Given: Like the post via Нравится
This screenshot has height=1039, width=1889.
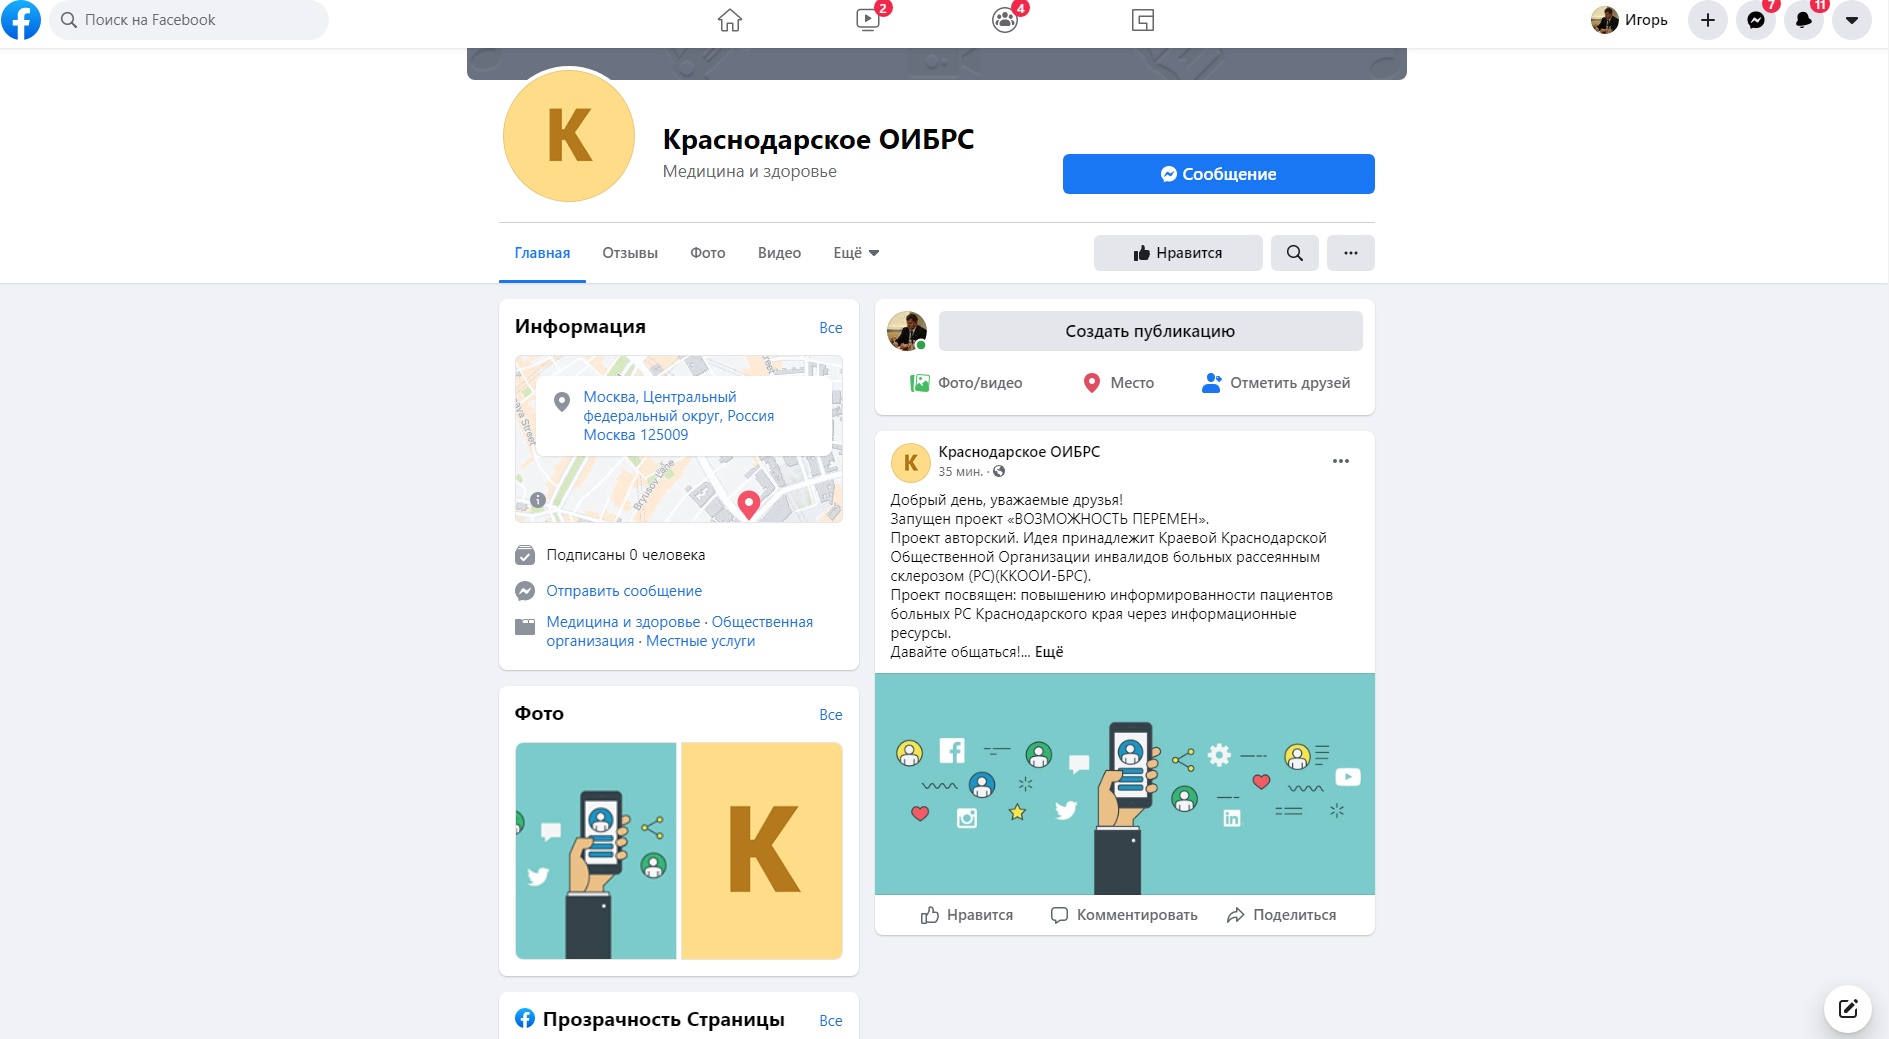Looking at the screenshot, I should tap(967, 915).
